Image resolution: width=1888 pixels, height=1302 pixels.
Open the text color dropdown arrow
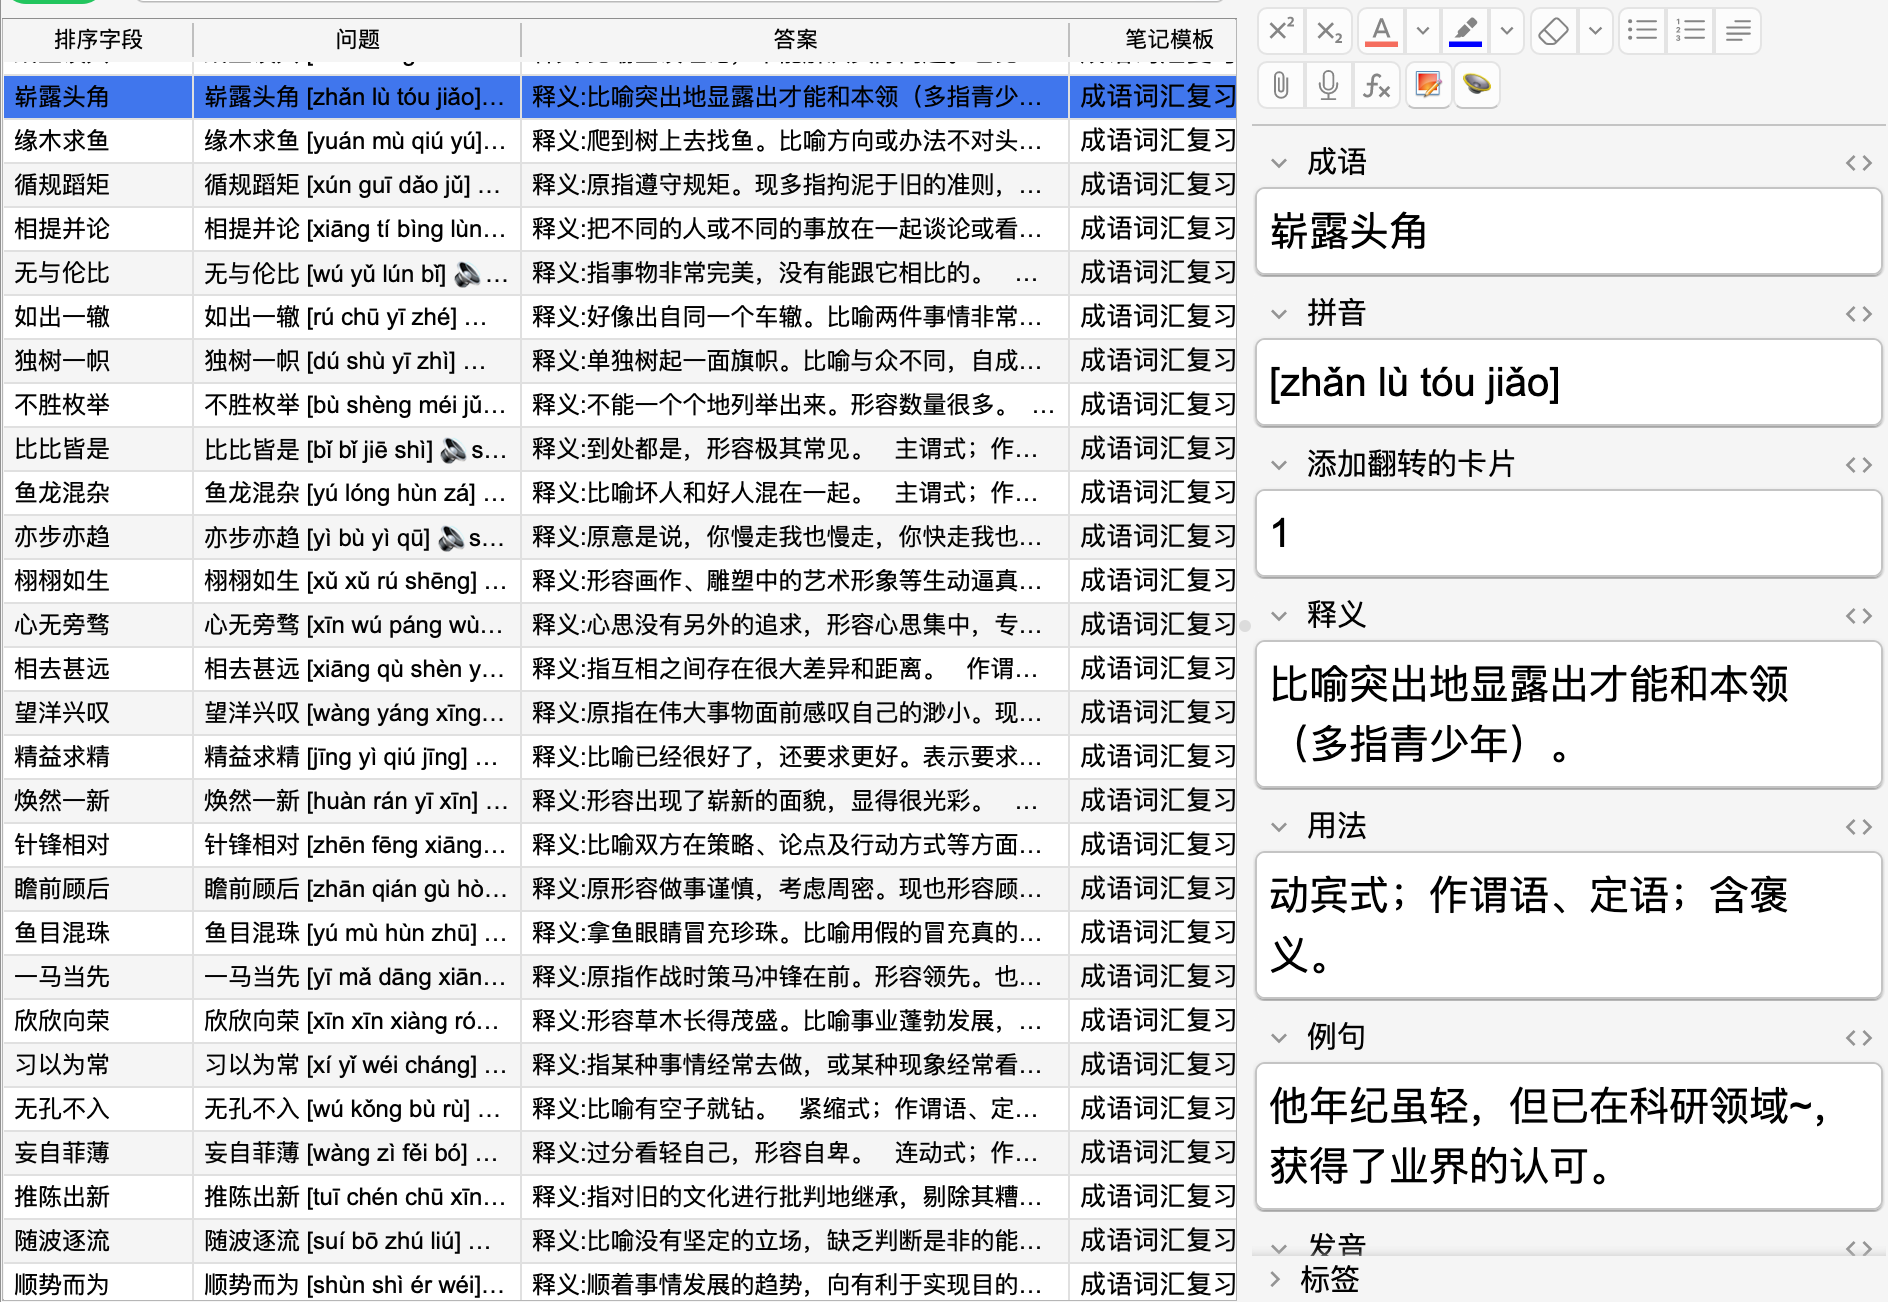pyautogui.click(x=1422, y=31)
